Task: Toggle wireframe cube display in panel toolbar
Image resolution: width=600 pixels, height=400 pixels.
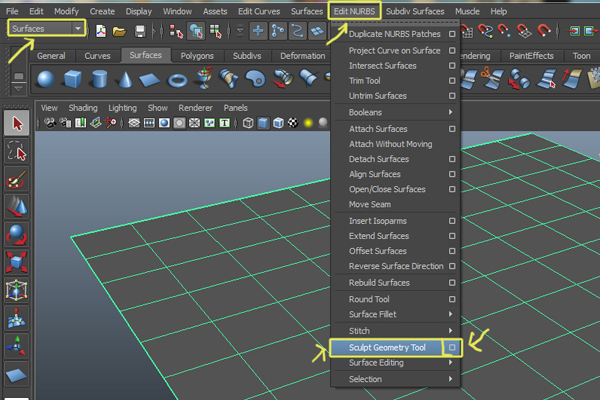Action: coord(248,123)
